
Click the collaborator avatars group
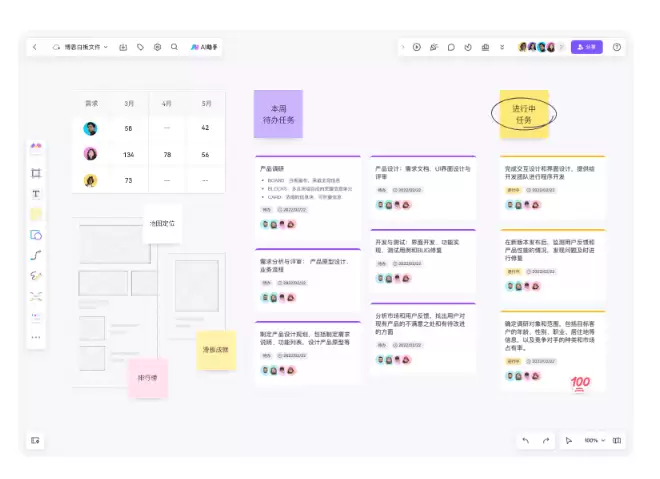pyautogui.click(x=540, y=47)
